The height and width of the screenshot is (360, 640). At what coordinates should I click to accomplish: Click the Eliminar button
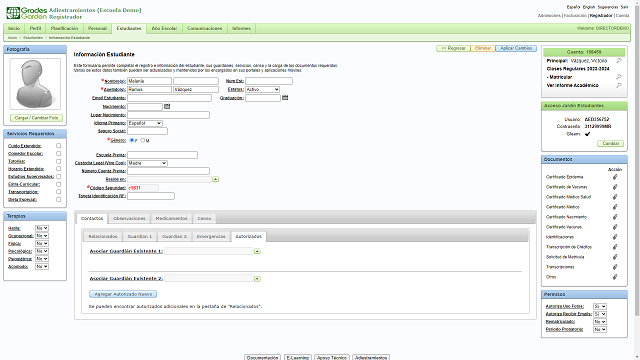click(x=483, y=48)
